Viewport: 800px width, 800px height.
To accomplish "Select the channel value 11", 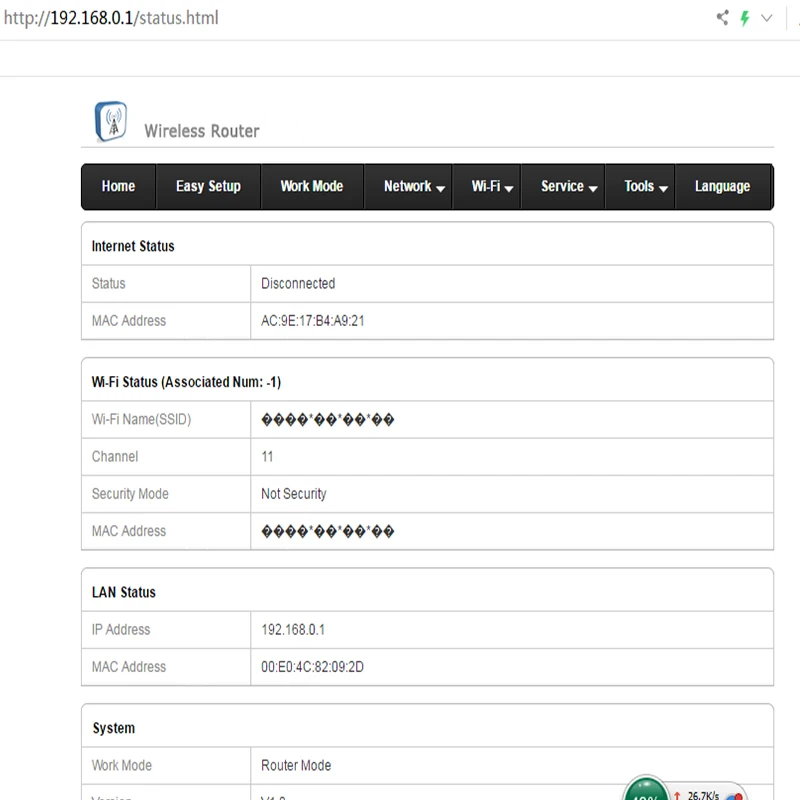I will [x=267, y=457].
